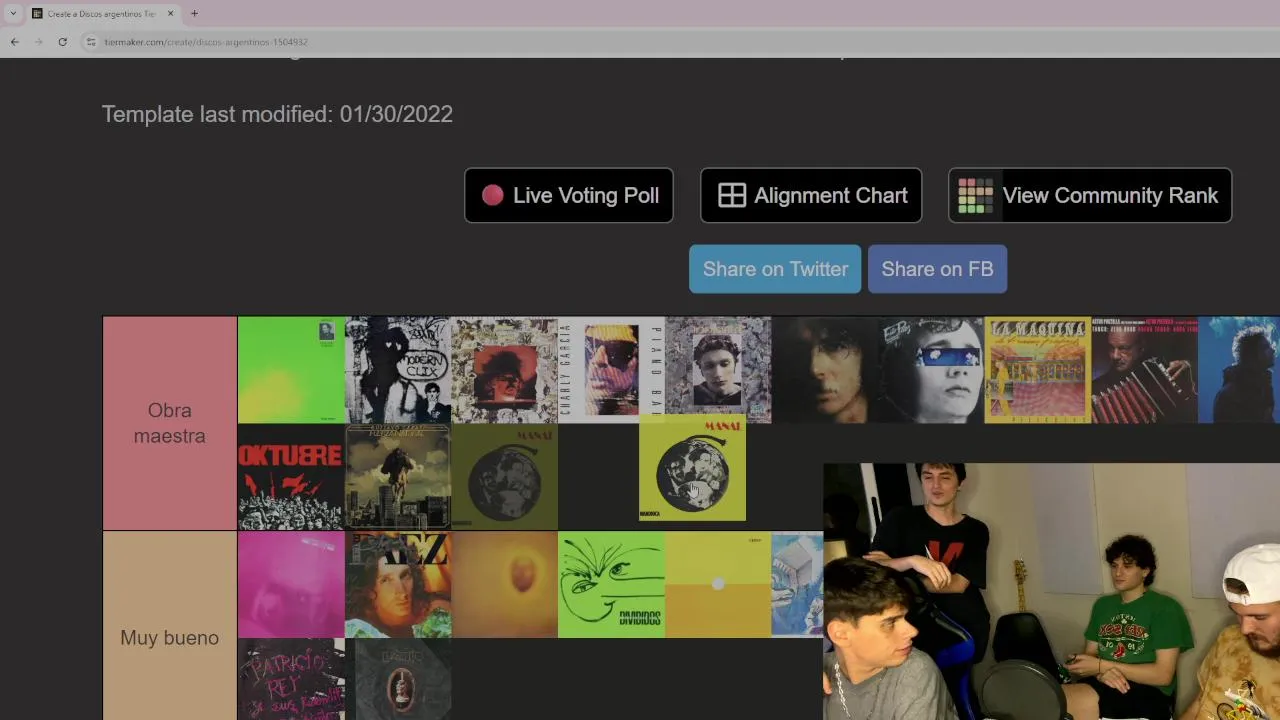Select the Charly Garcia Piano Bar album
The width and height of the screenshot is (1280, 720).
[x=611, y=370]
